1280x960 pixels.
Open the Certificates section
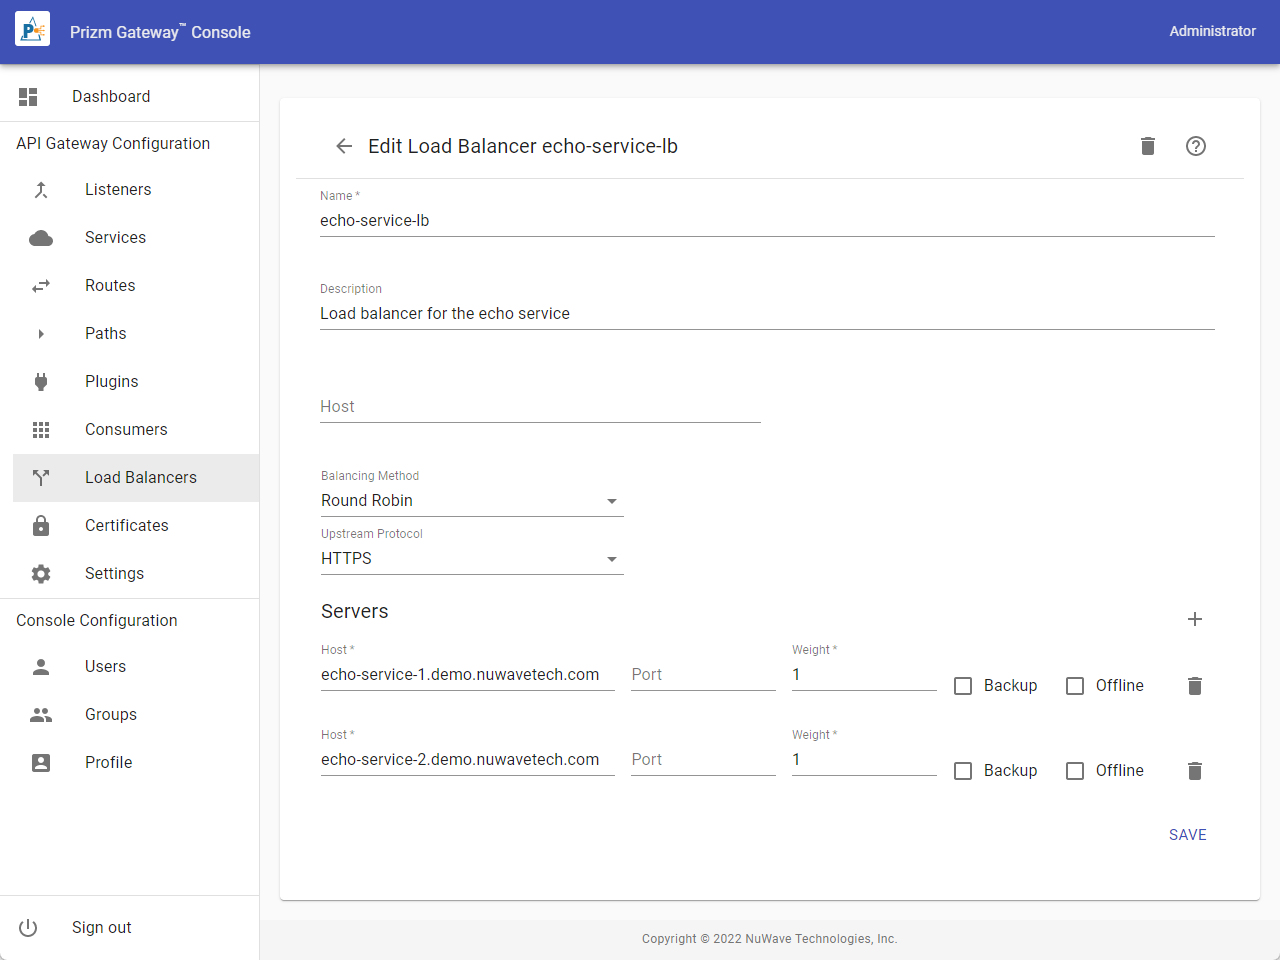pyautogui.click(x=126, y=525)
